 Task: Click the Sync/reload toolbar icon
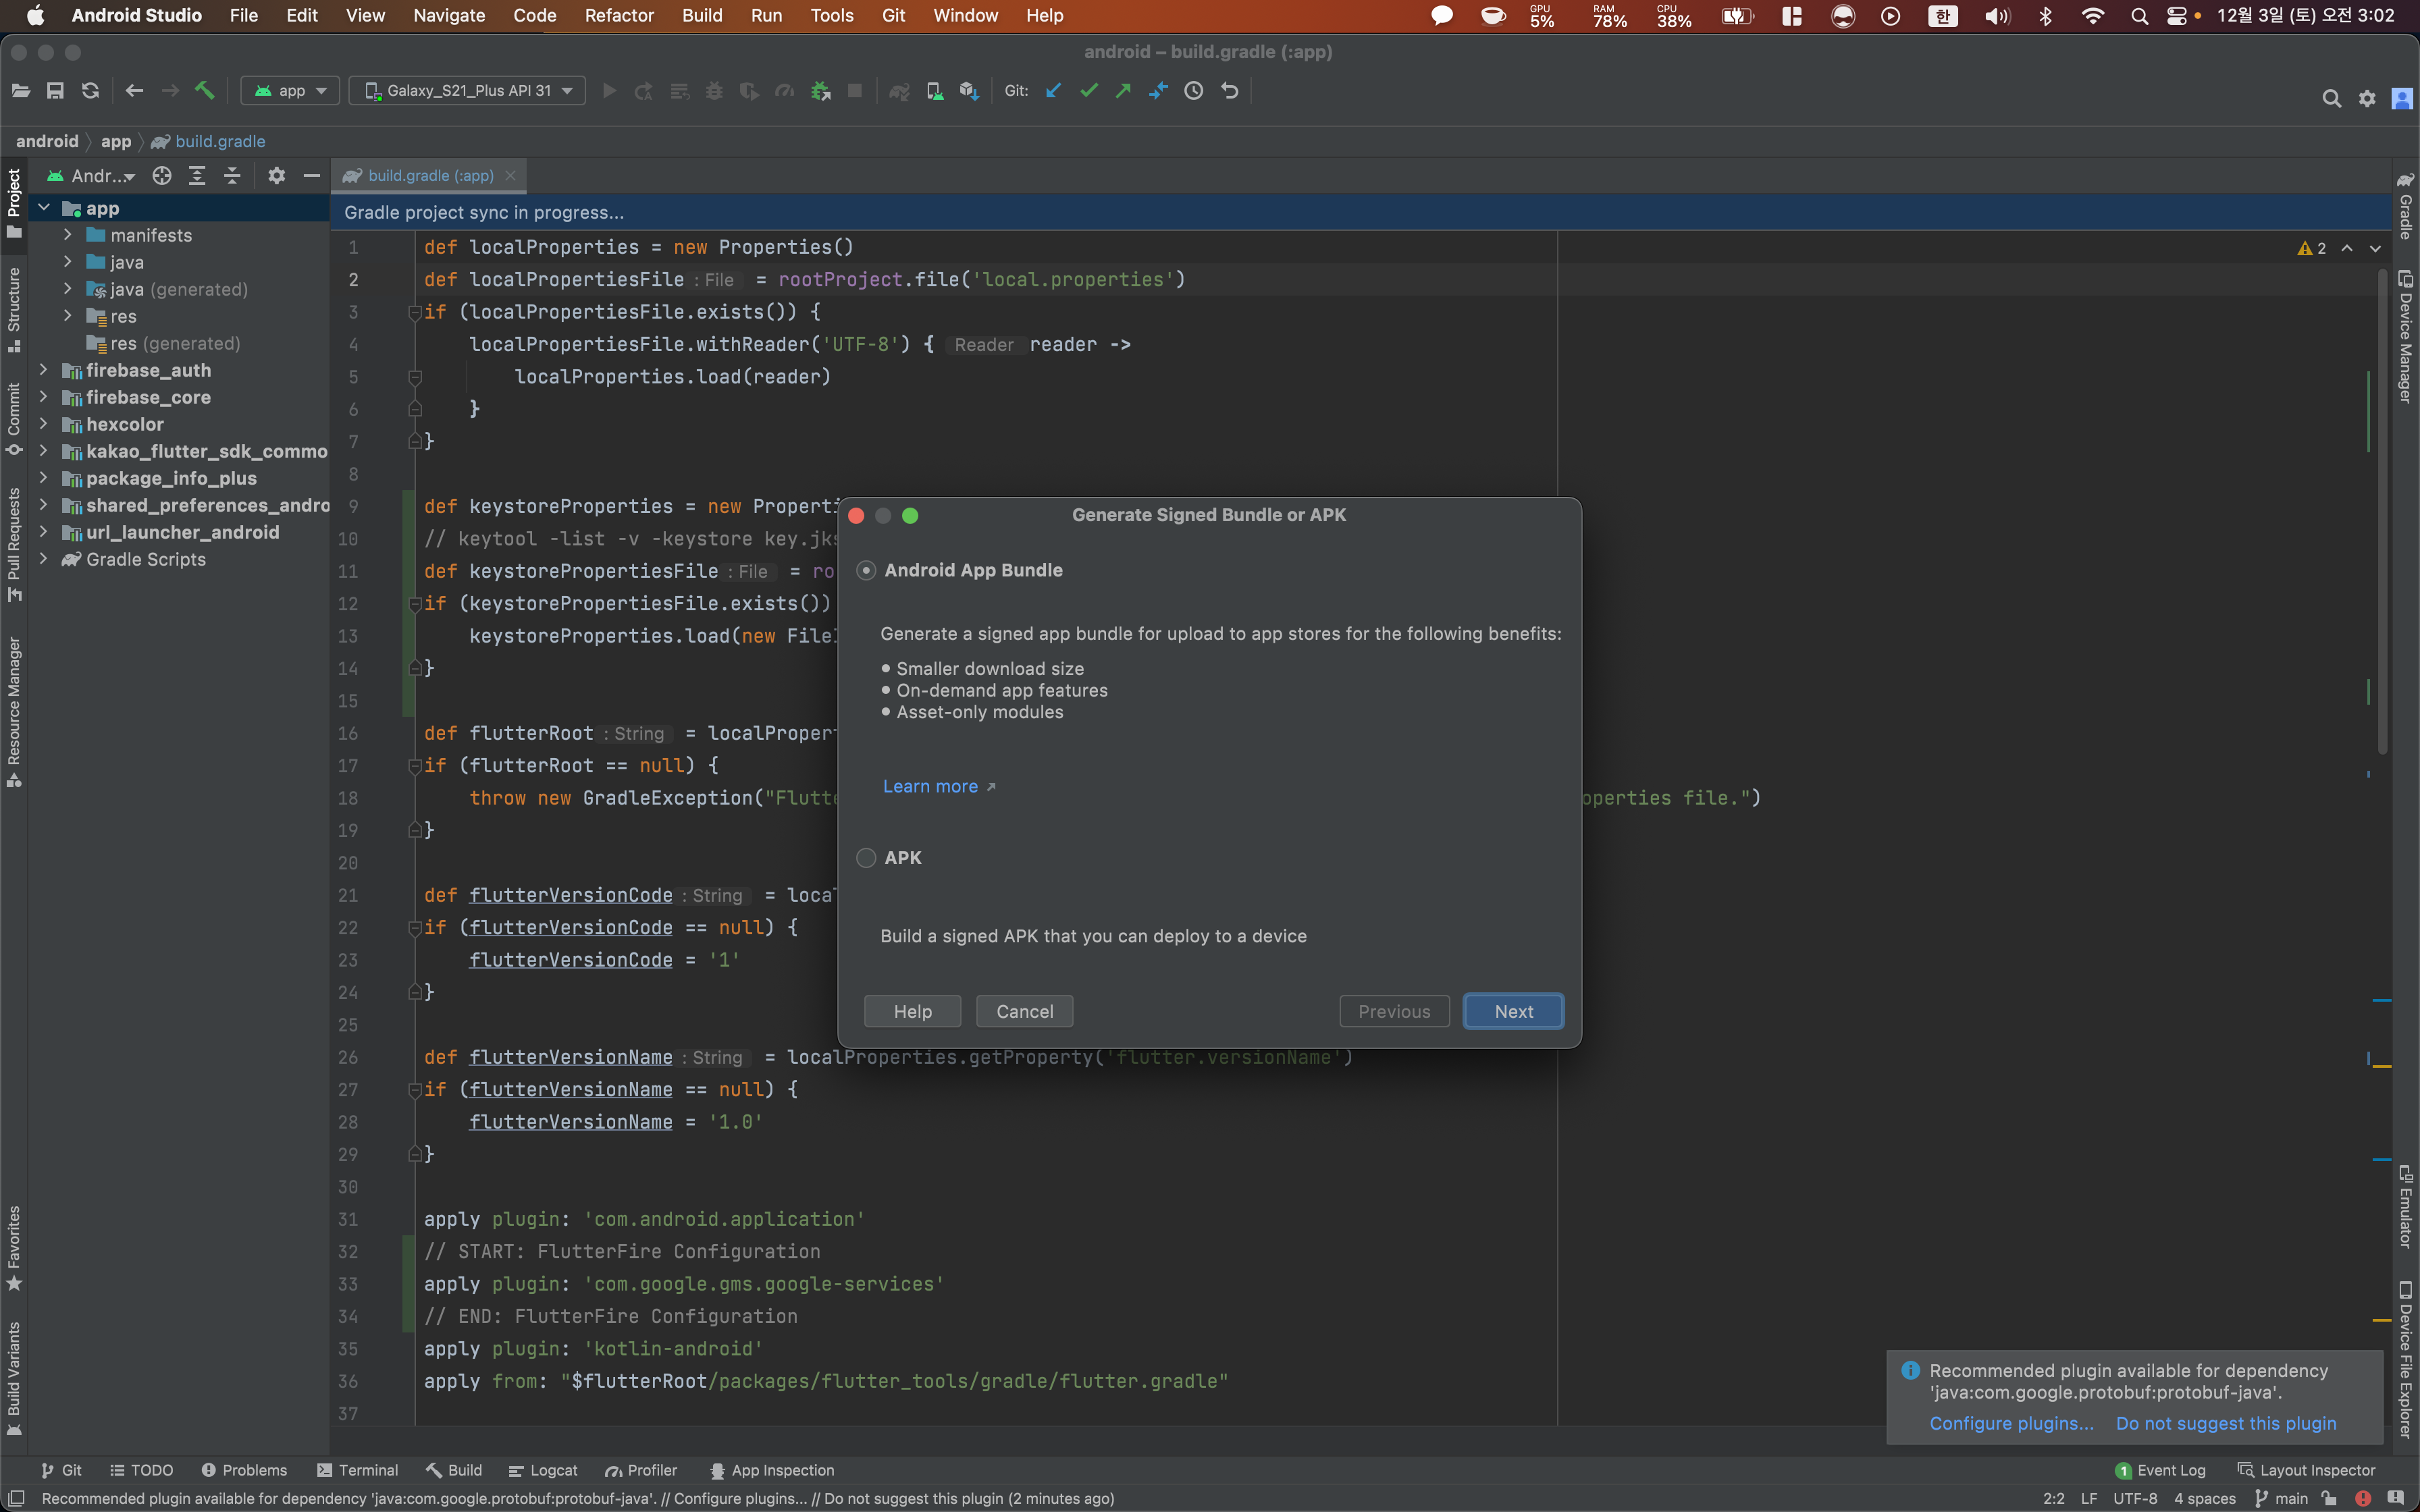(x=90, y=91)
